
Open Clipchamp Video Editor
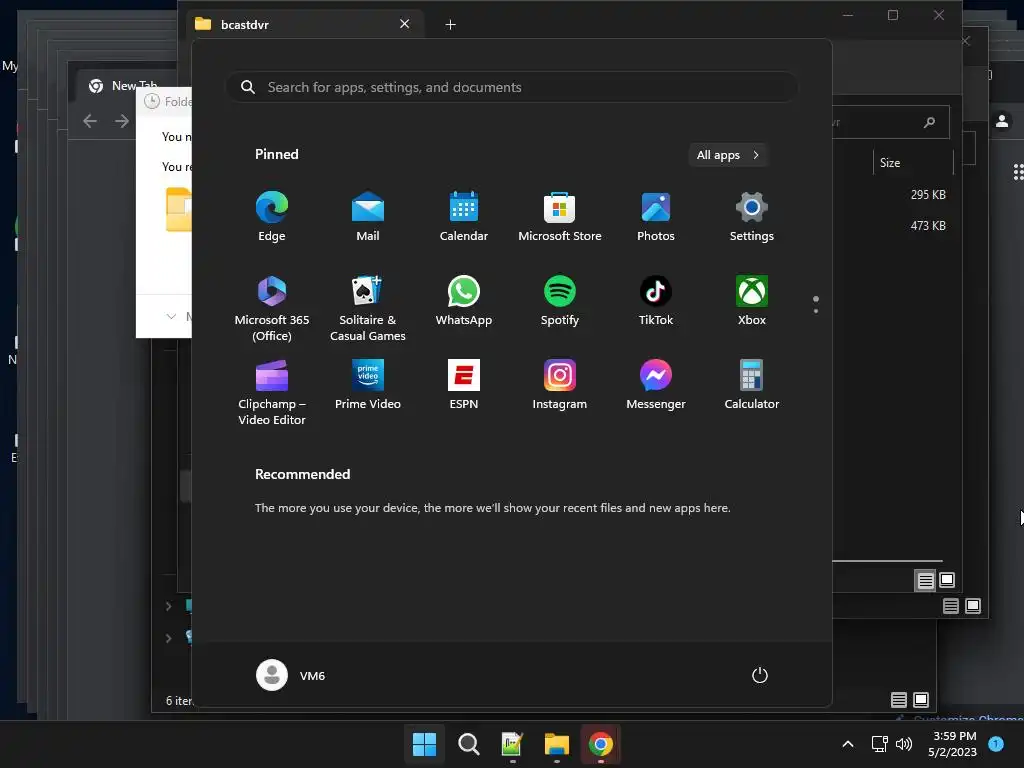point(272,392)
